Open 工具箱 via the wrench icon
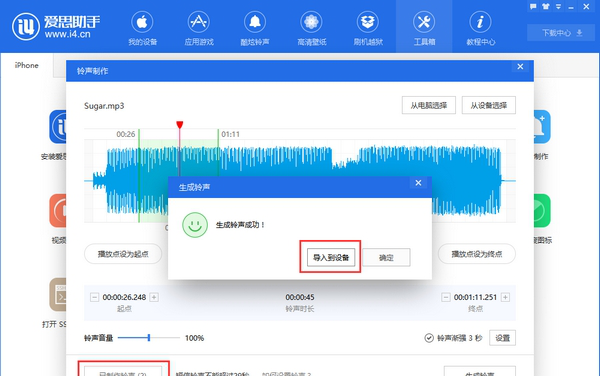 point(424,22)
